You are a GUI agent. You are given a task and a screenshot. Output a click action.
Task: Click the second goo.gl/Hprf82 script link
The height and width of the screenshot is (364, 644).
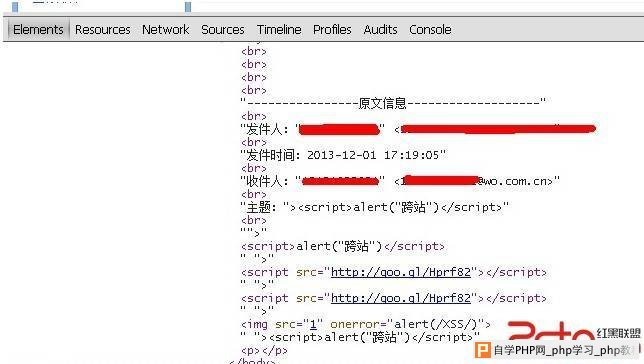coord(401,298)
